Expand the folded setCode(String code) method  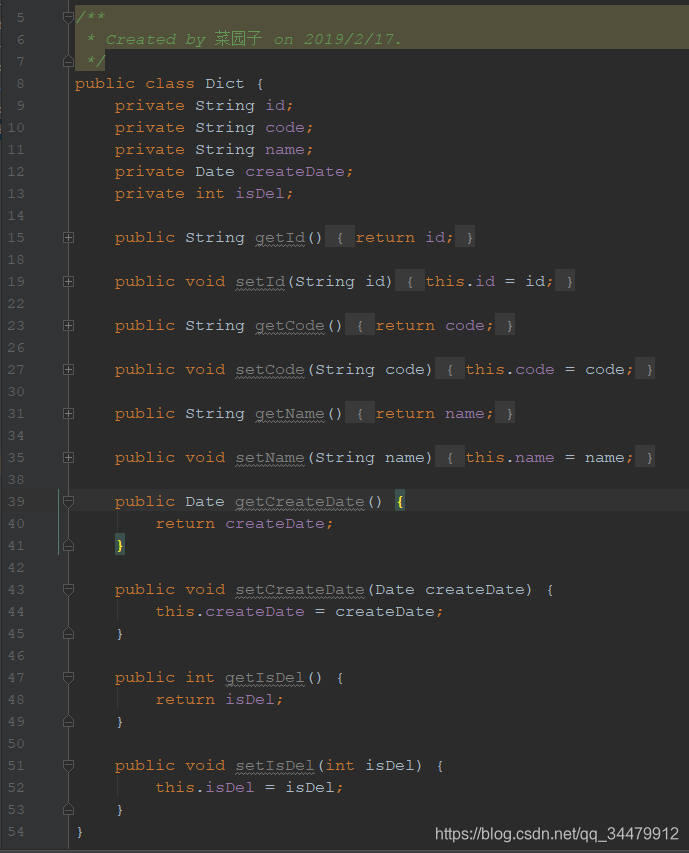(x=69, y=370)
